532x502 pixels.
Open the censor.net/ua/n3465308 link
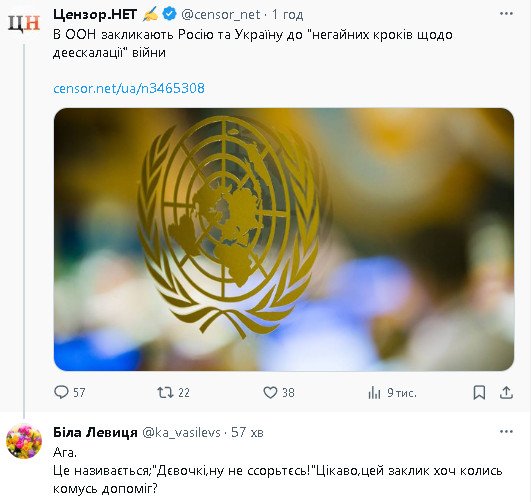(x=129, y=88)
